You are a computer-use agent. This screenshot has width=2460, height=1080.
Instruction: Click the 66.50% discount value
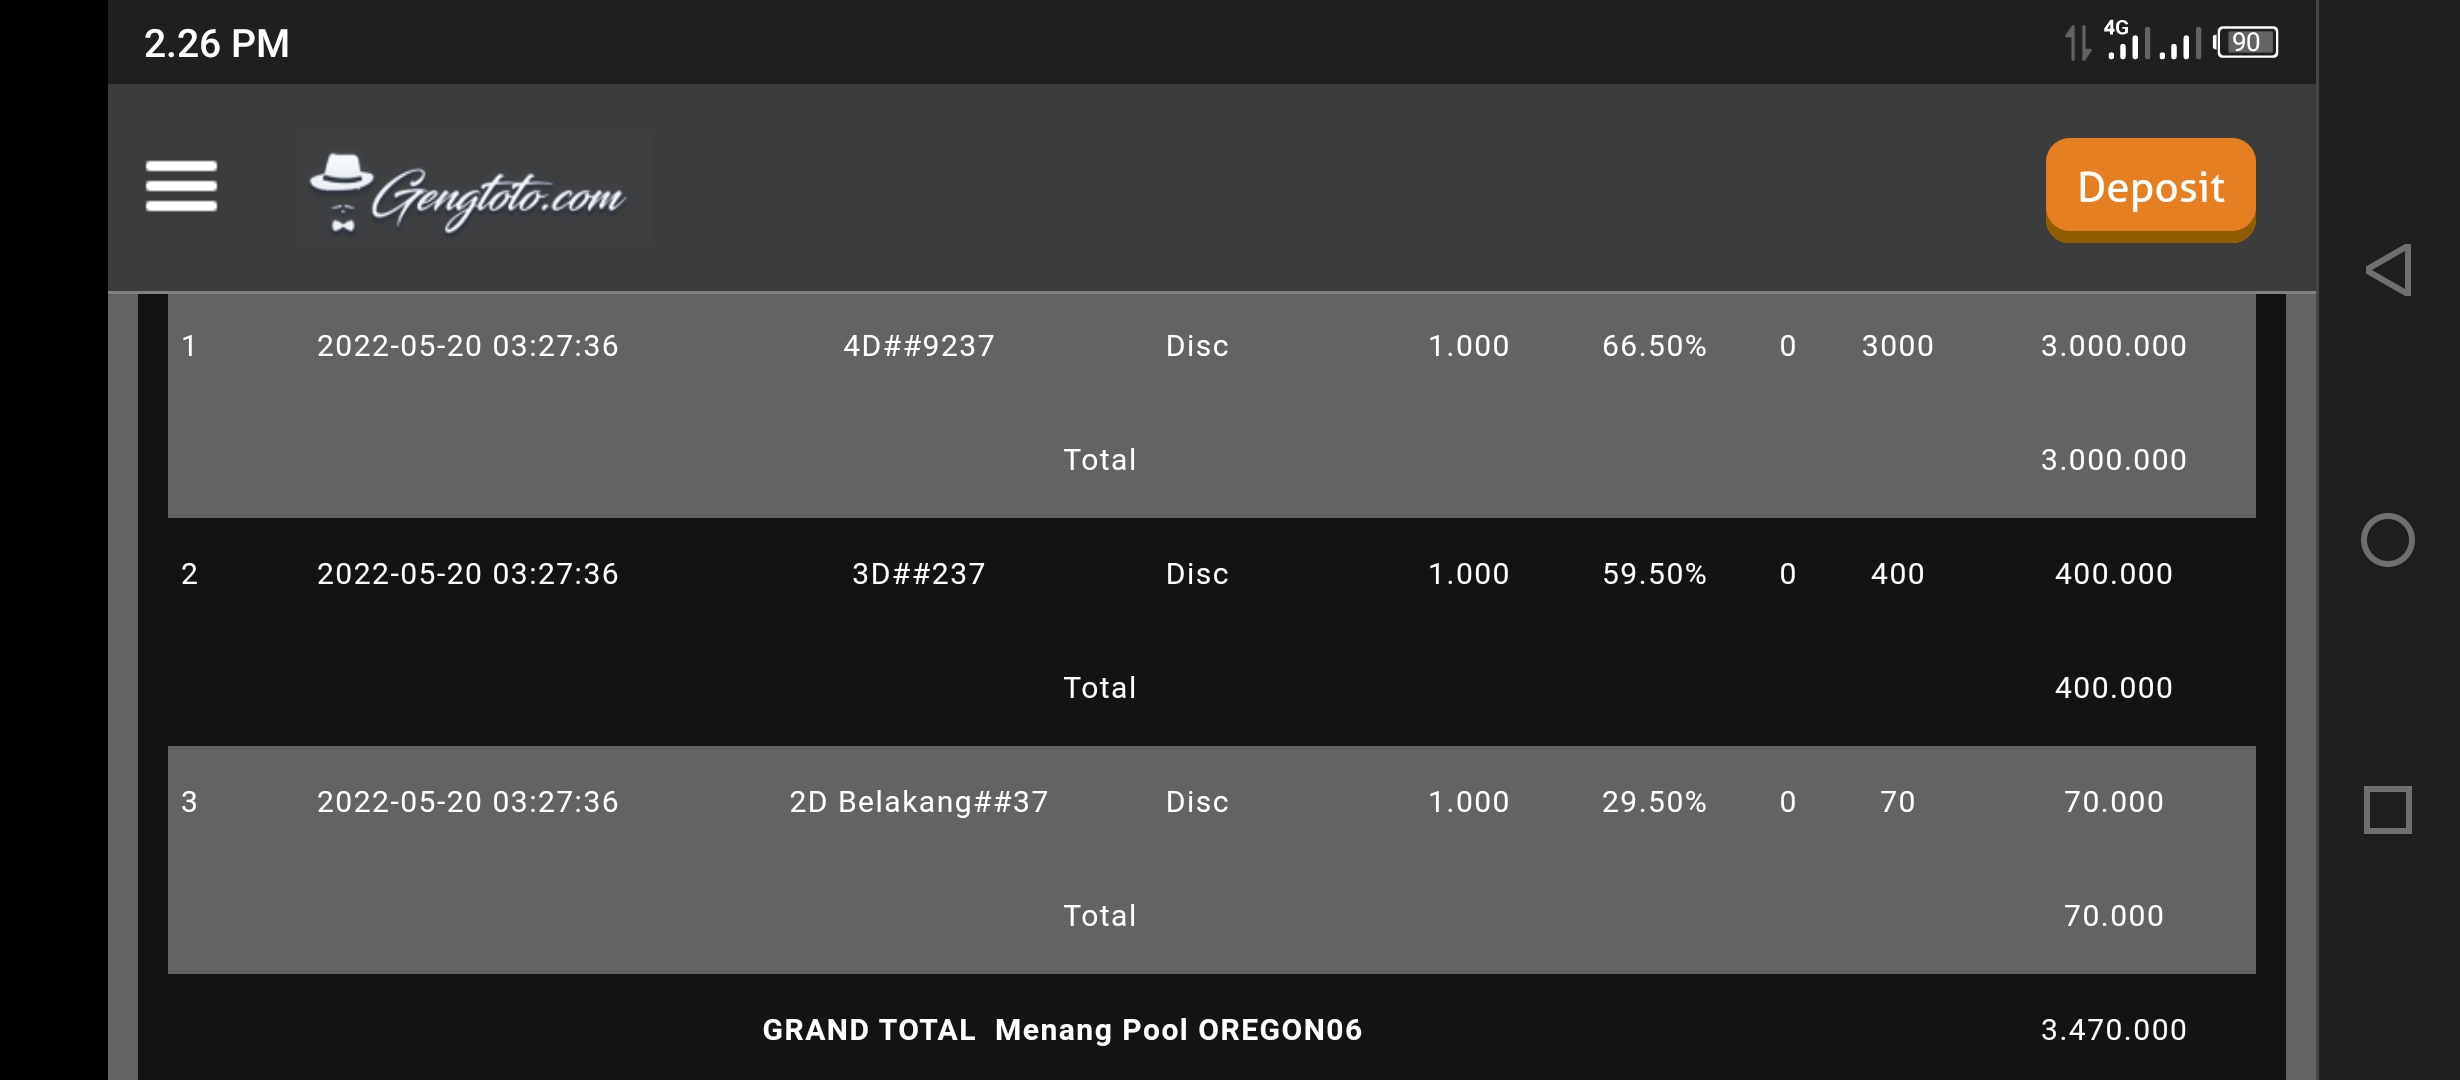1654,346
